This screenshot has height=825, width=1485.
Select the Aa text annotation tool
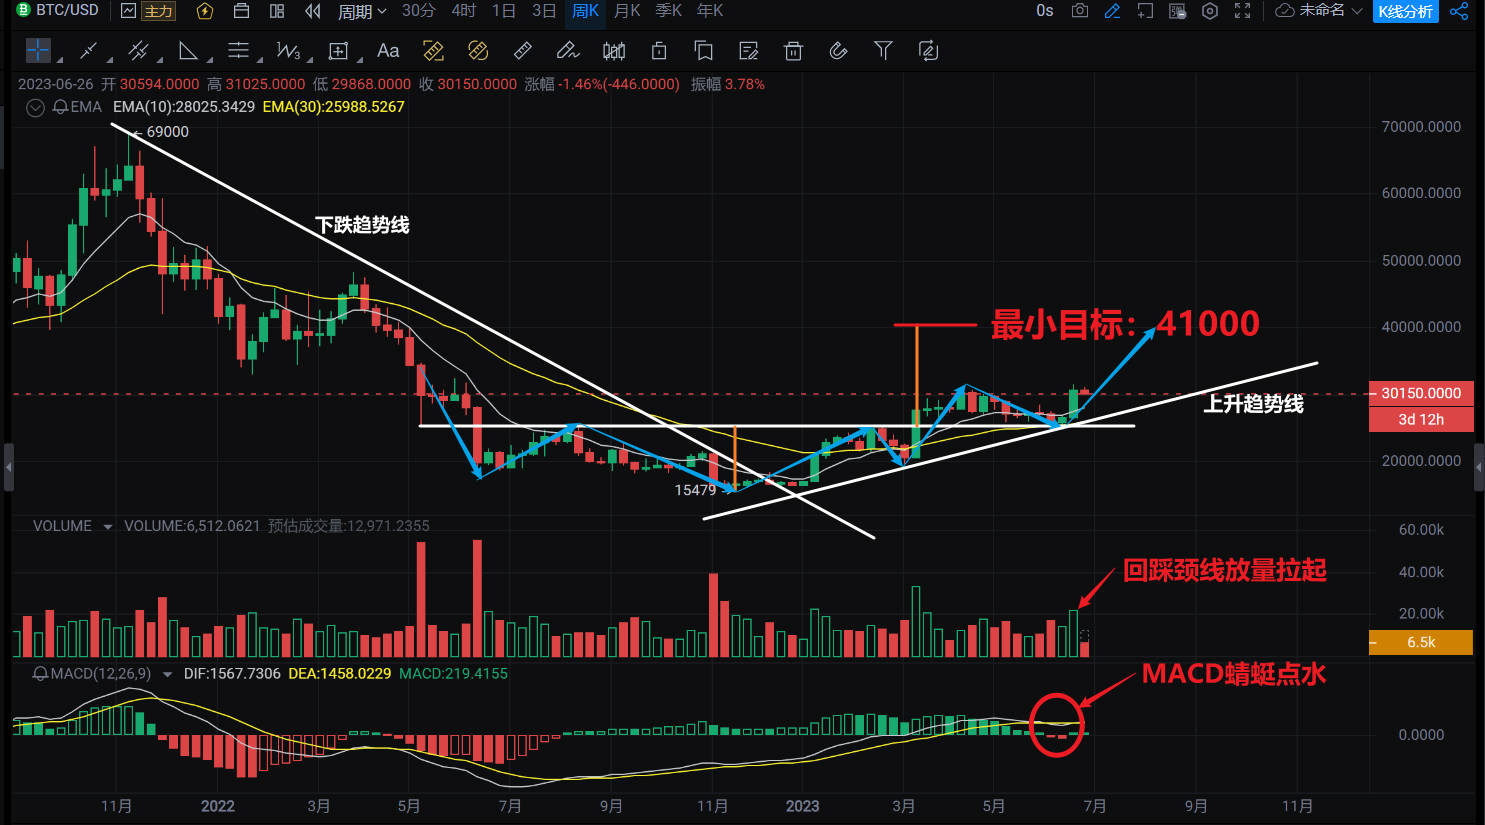click(x=388, y=50)
